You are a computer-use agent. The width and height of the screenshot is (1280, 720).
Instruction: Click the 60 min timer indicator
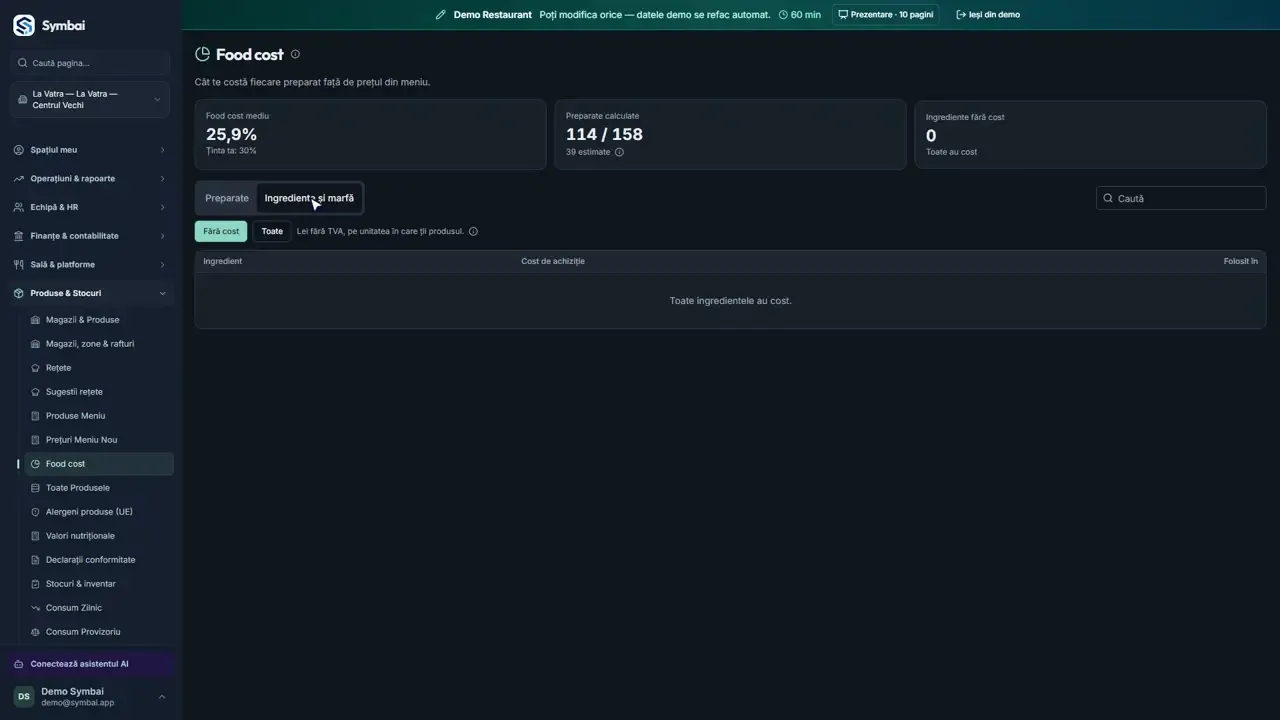click(x=799, y=15)
